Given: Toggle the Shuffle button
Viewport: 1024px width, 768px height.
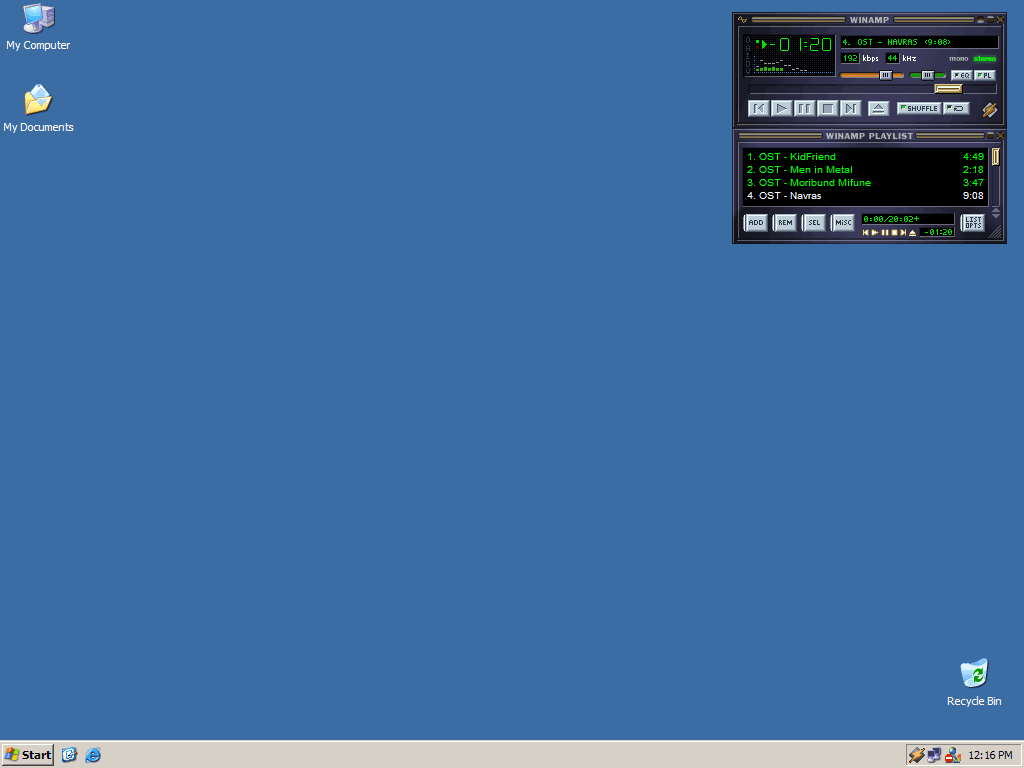Looking at the screenshot, I should click(x=920, y=108).
